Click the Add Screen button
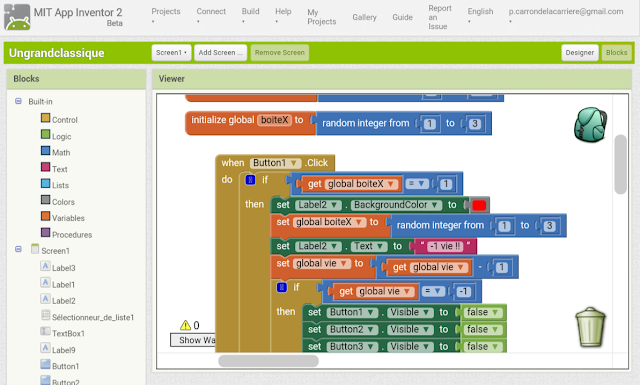The image size is (640, 385). click(x=220, y=53)
